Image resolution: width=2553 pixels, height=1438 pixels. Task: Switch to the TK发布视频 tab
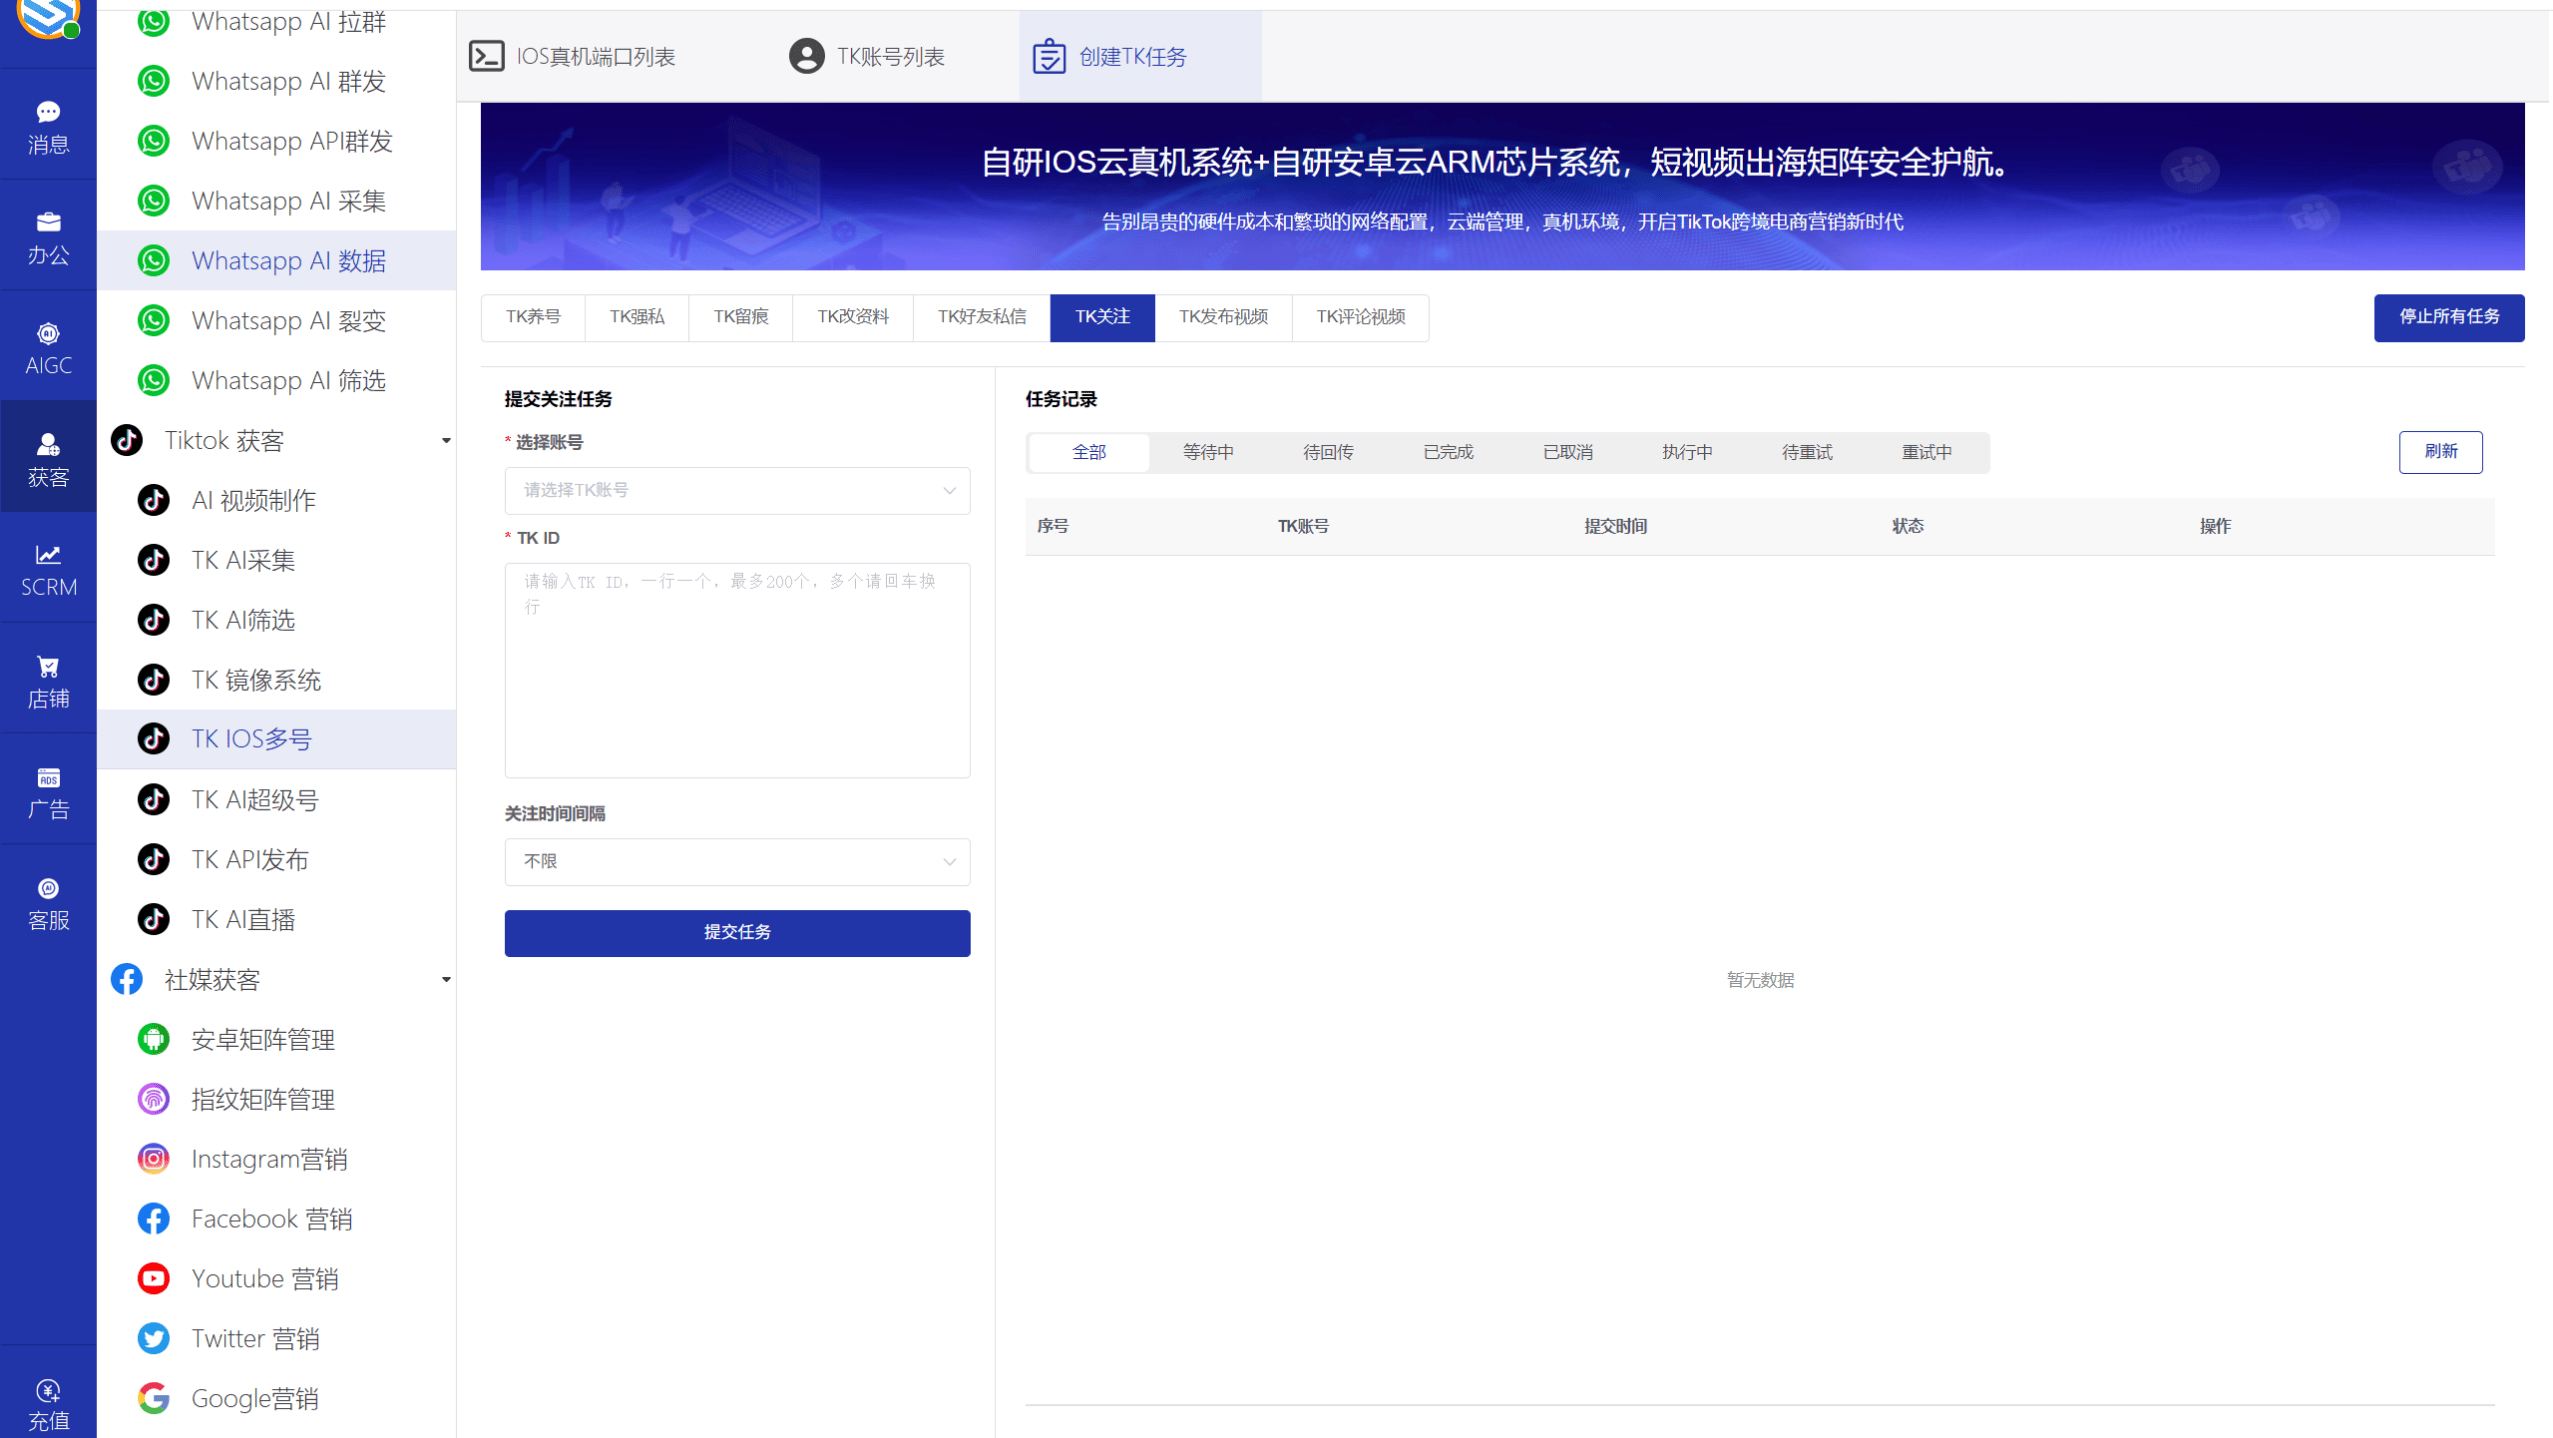tap(1223, 317)
